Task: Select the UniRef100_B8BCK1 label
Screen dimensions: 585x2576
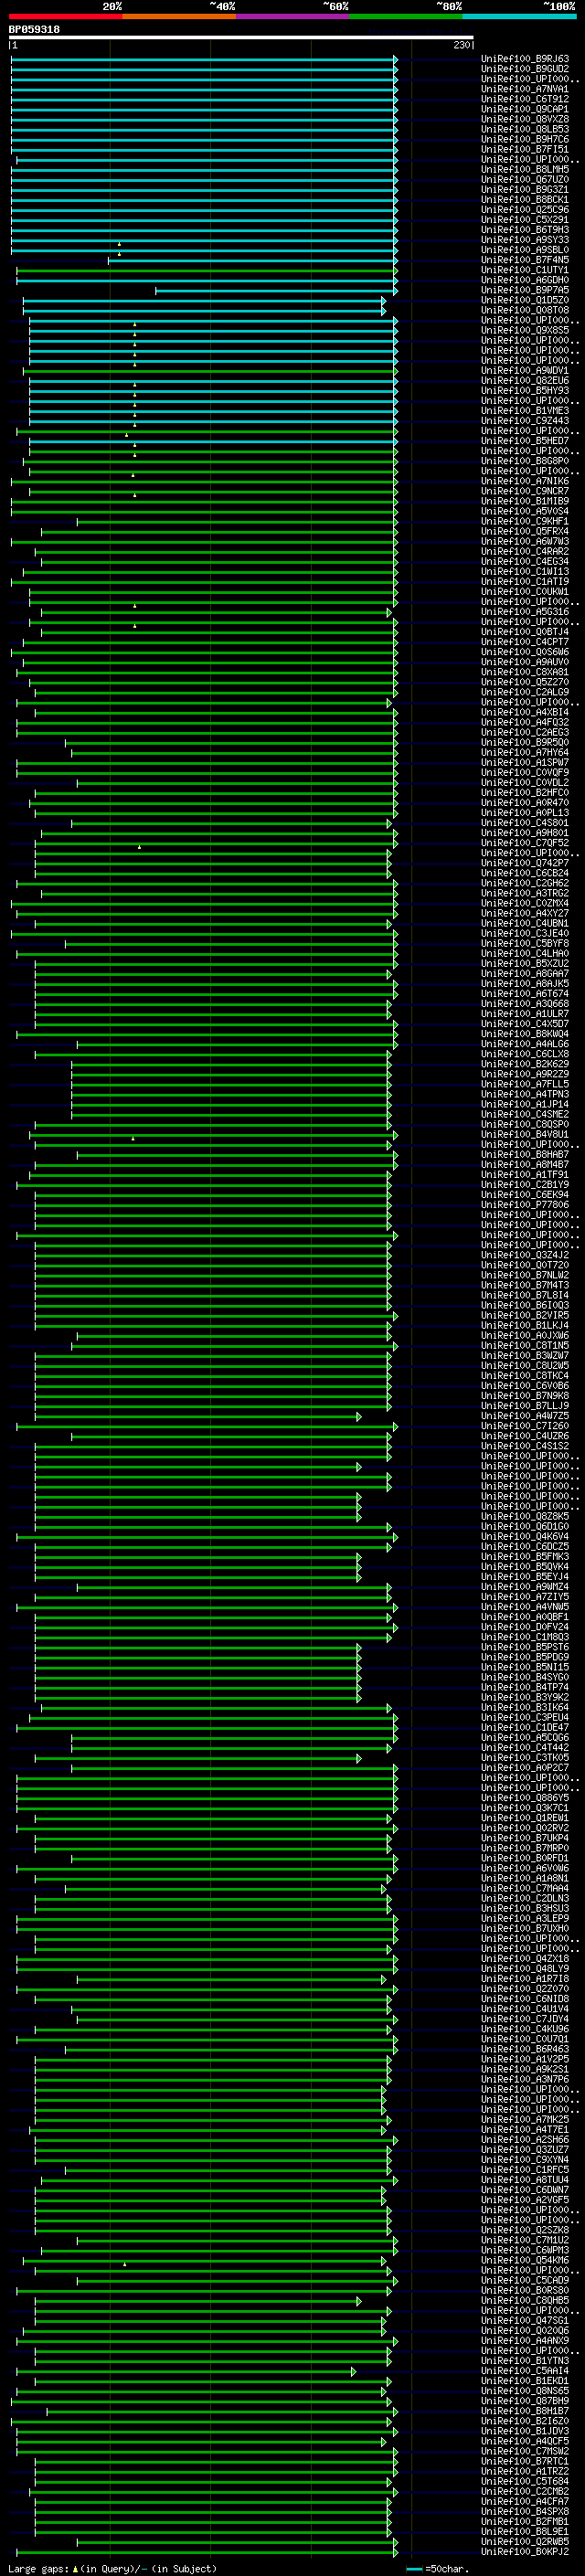Action: pos(525,200)
